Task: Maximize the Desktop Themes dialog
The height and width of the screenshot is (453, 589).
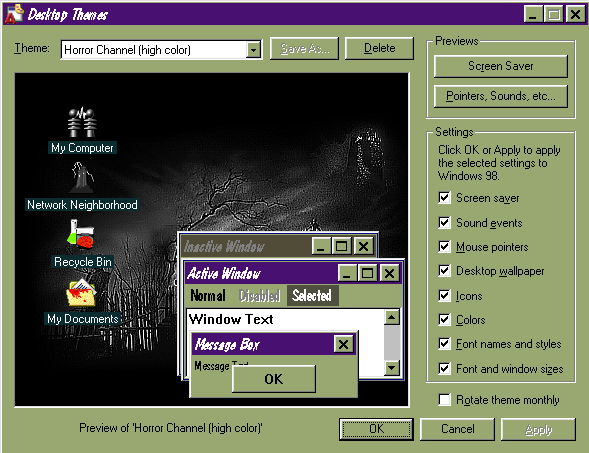Action: point(554,15)
